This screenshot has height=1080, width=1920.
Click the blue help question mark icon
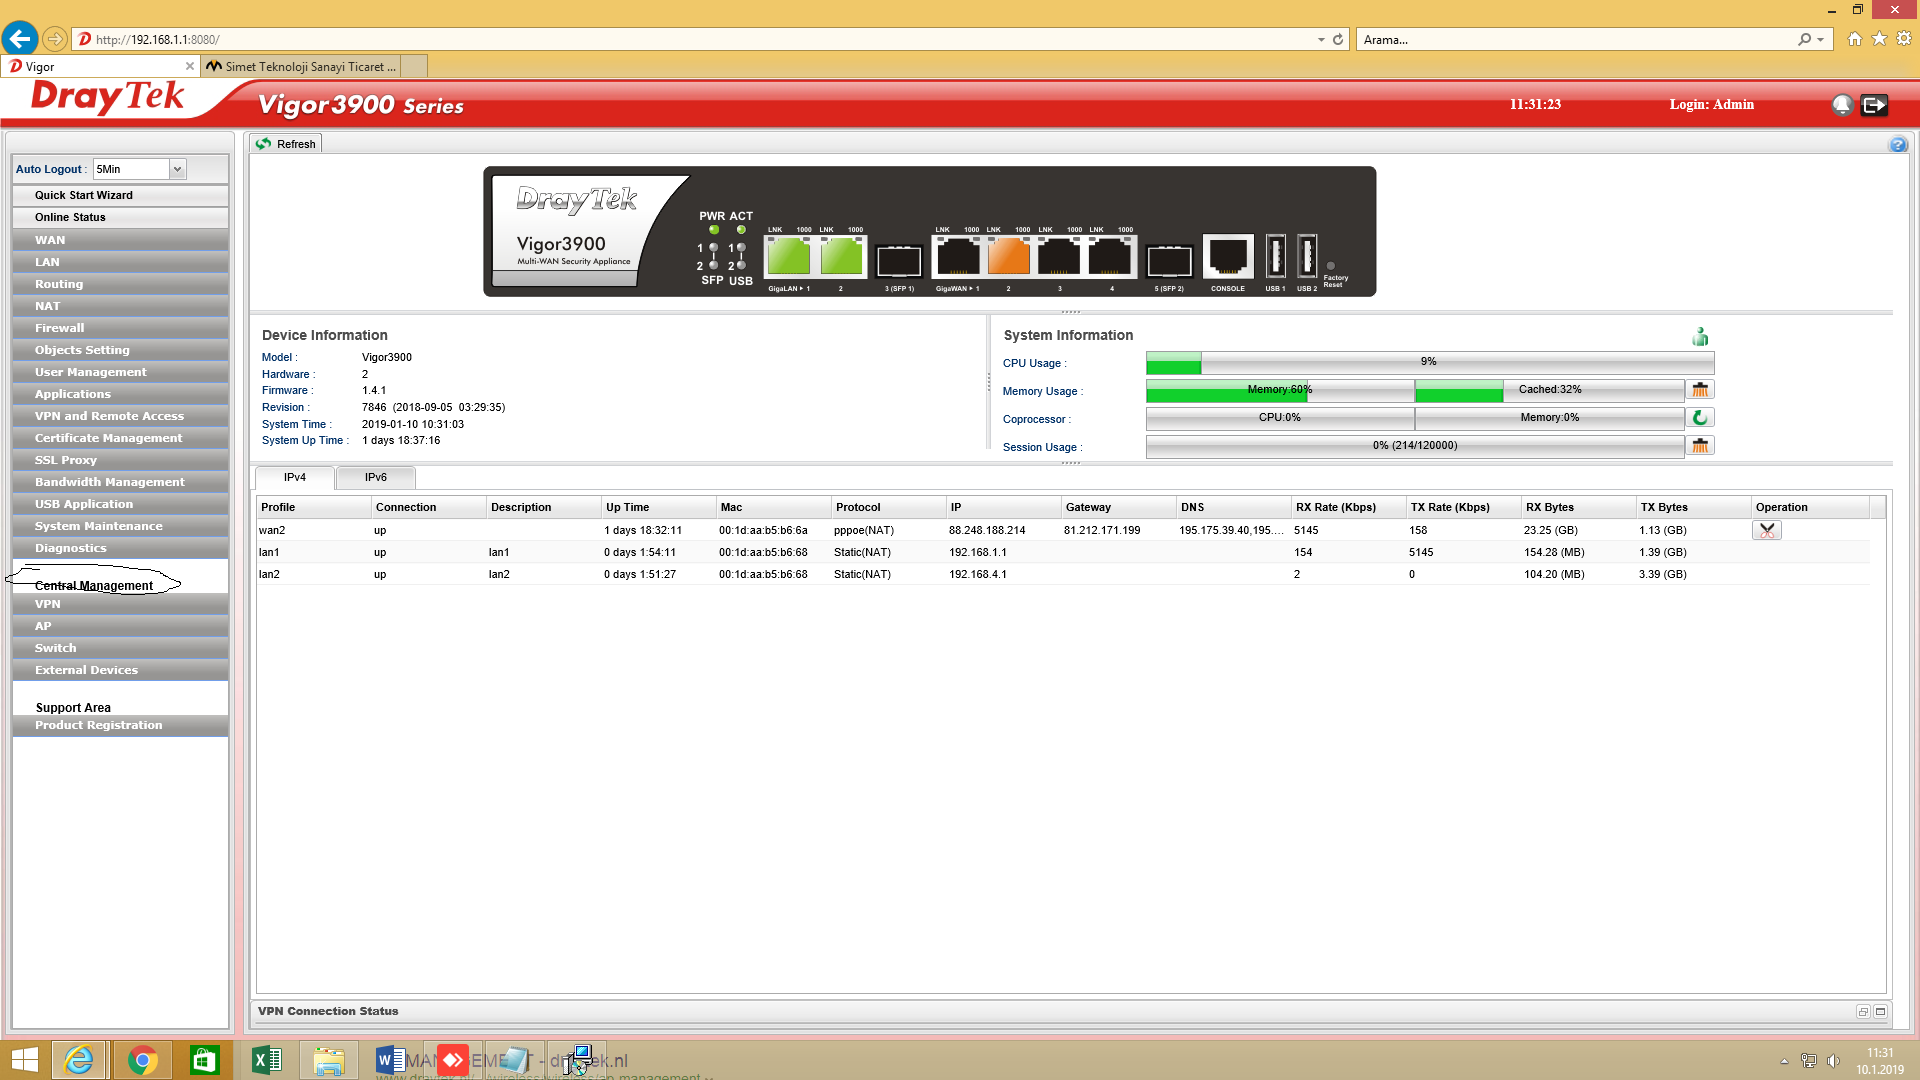pyautogui.click(x=1898, y=145)
